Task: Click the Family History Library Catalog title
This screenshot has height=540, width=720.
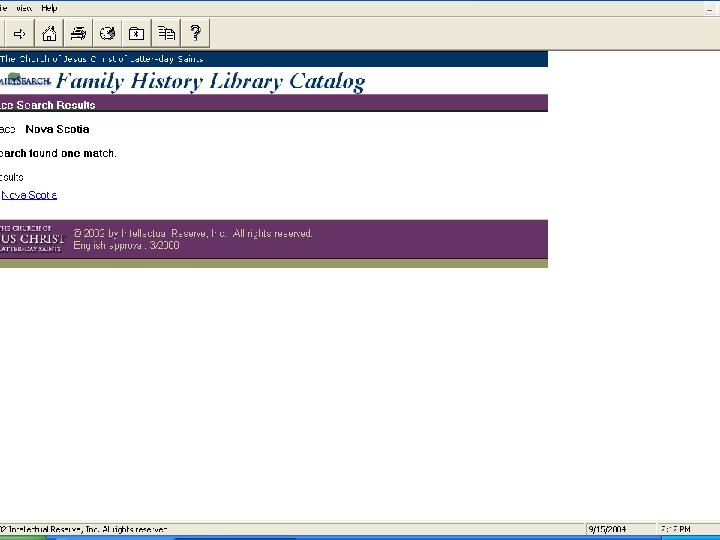Action: click(211, 81)
